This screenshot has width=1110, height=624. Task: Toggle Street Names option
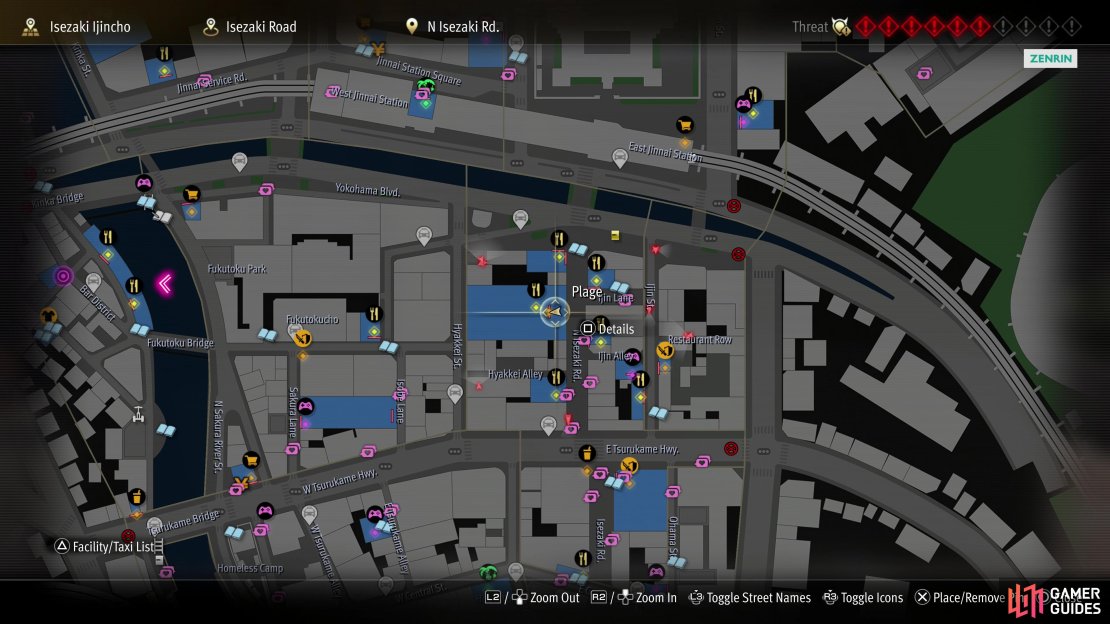point(750,598)
